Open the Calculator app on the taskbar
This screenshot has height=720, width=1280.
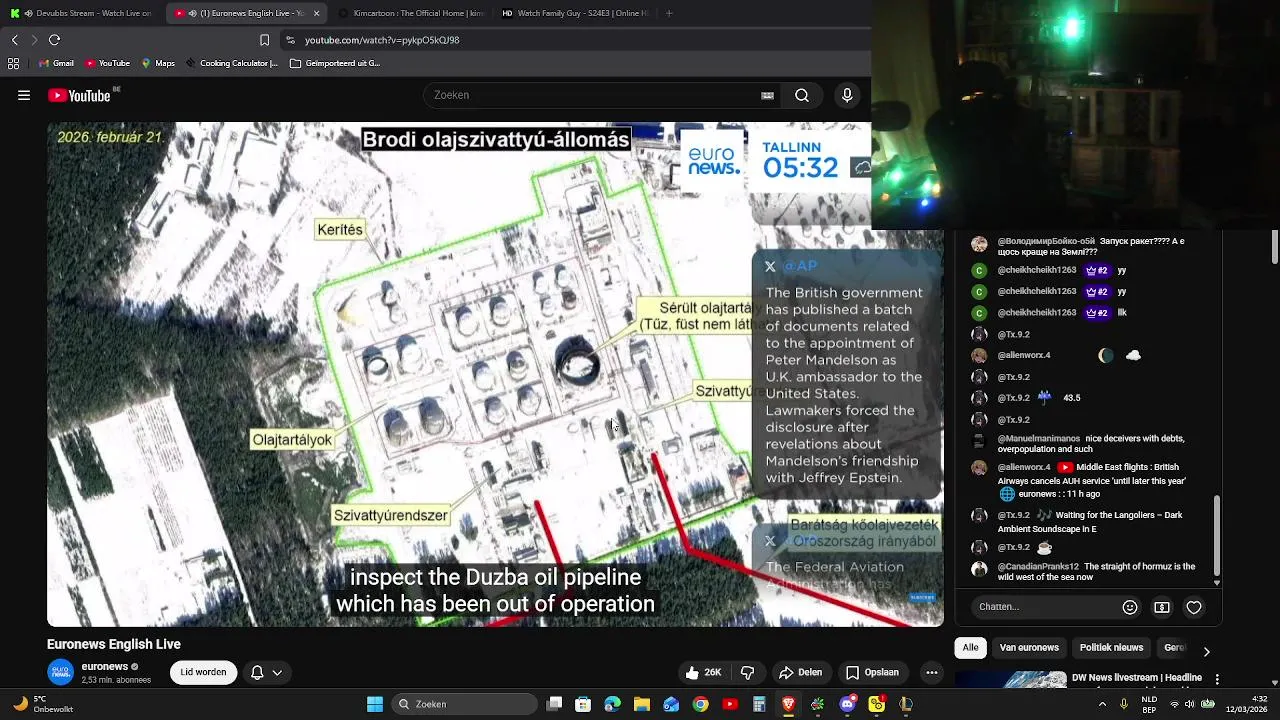pos(759,704)
